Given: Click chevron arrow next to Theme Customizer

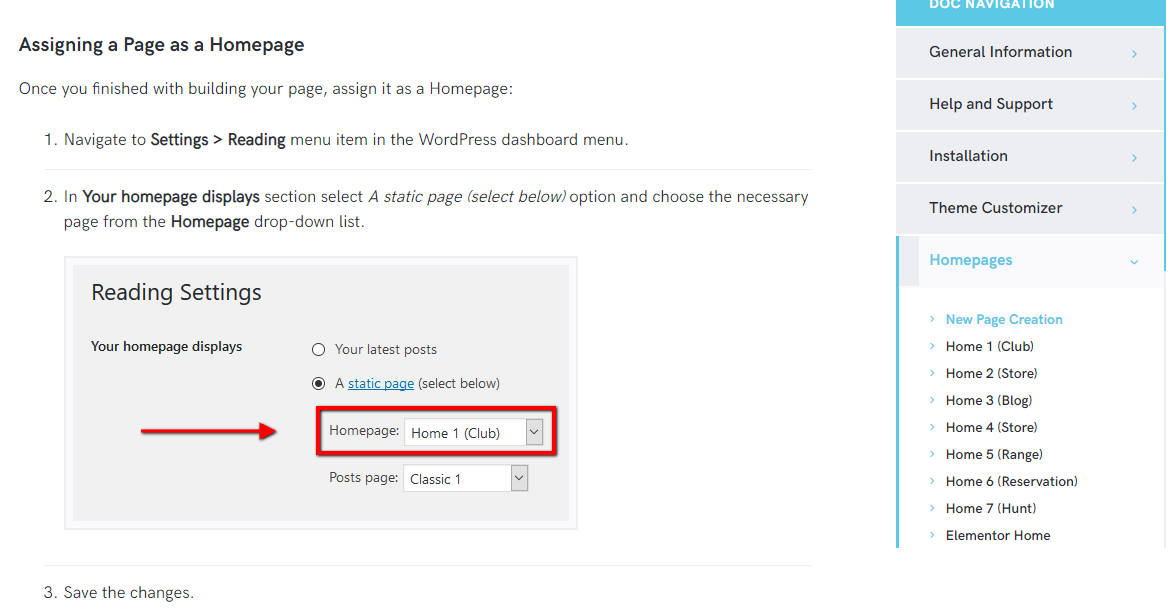Looking at the screenshot, I should (1134, 210).
